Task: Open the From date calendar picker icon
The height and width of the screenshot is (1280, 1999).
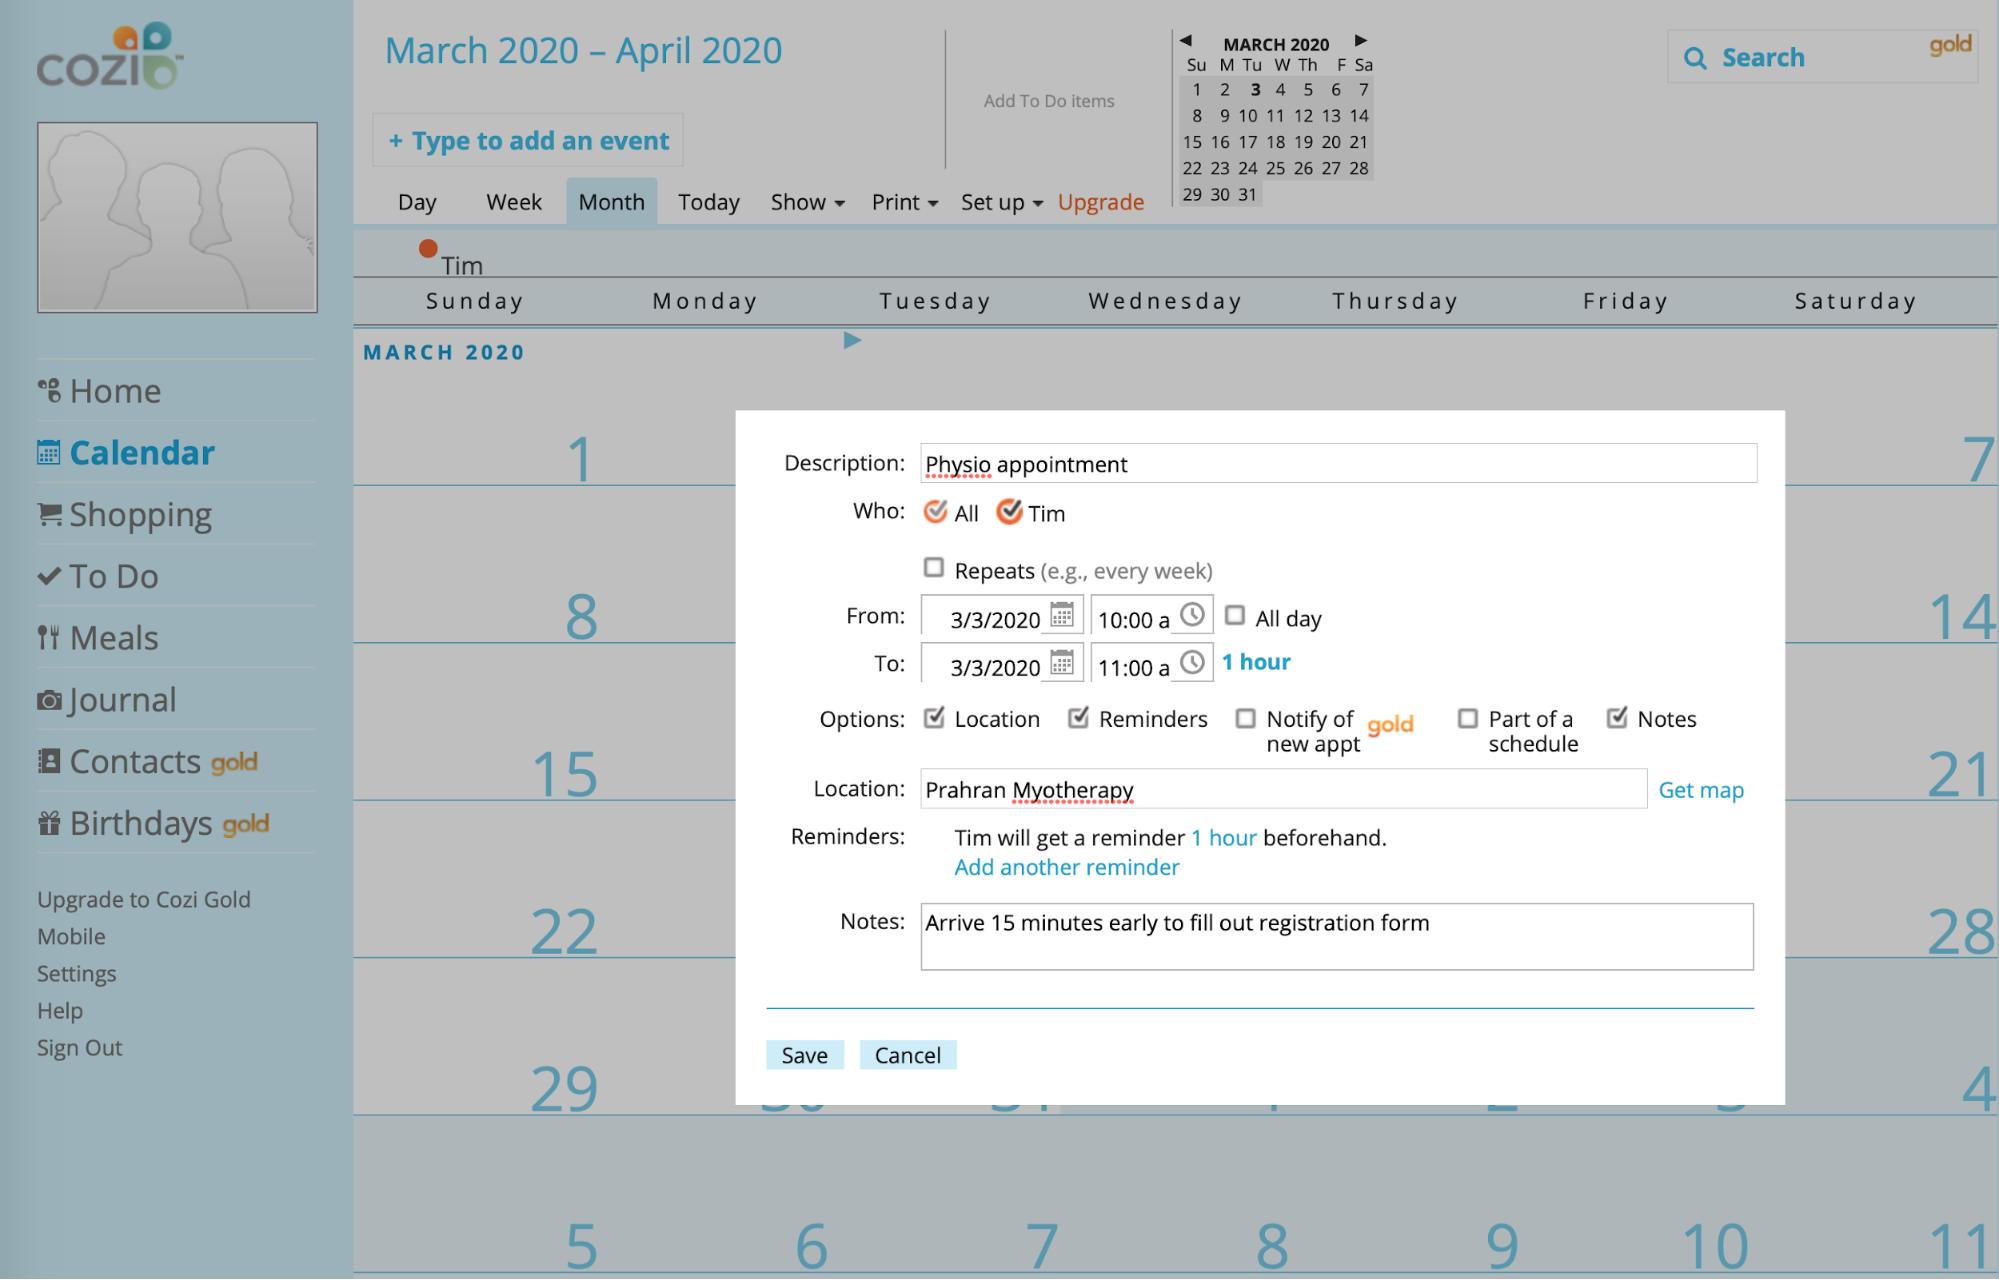Action: (1062, 615)
